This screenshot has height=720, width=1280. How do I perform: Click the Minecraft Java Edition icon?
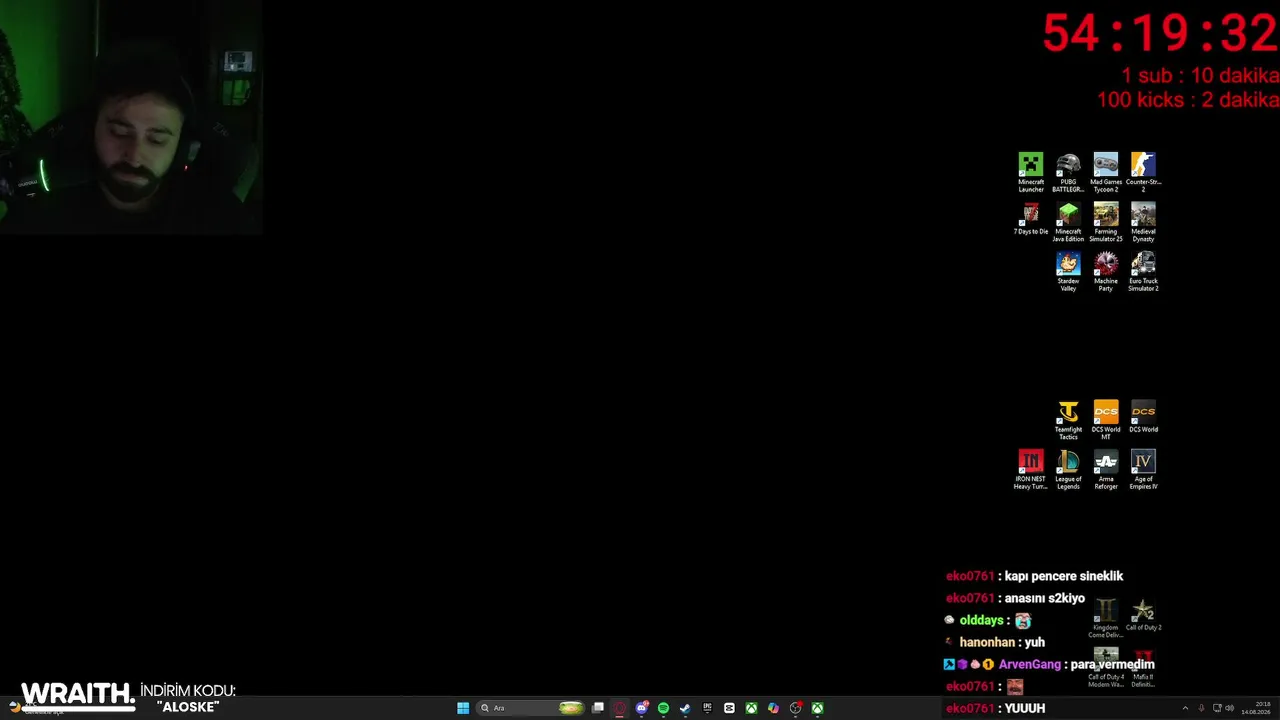click(1068, 222)
